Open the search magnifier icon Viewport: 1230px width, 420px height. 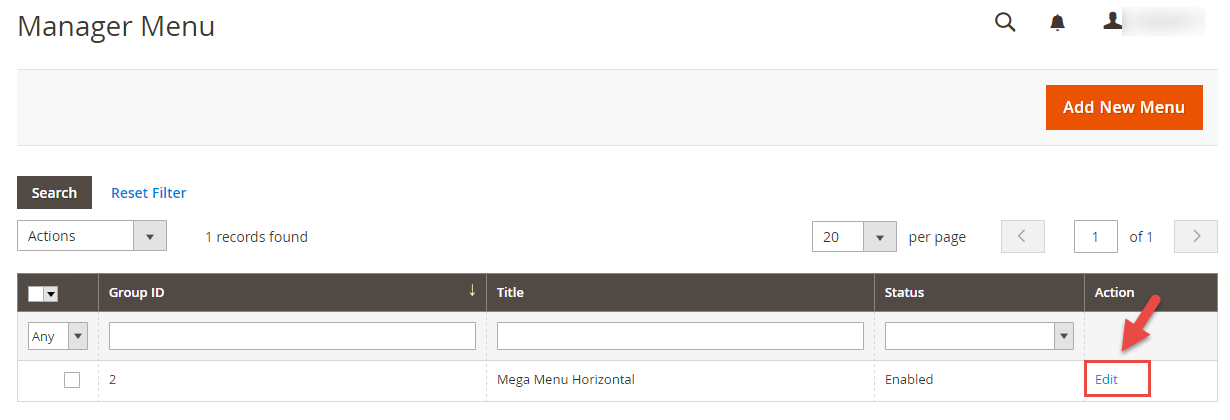click(1005, 22)
